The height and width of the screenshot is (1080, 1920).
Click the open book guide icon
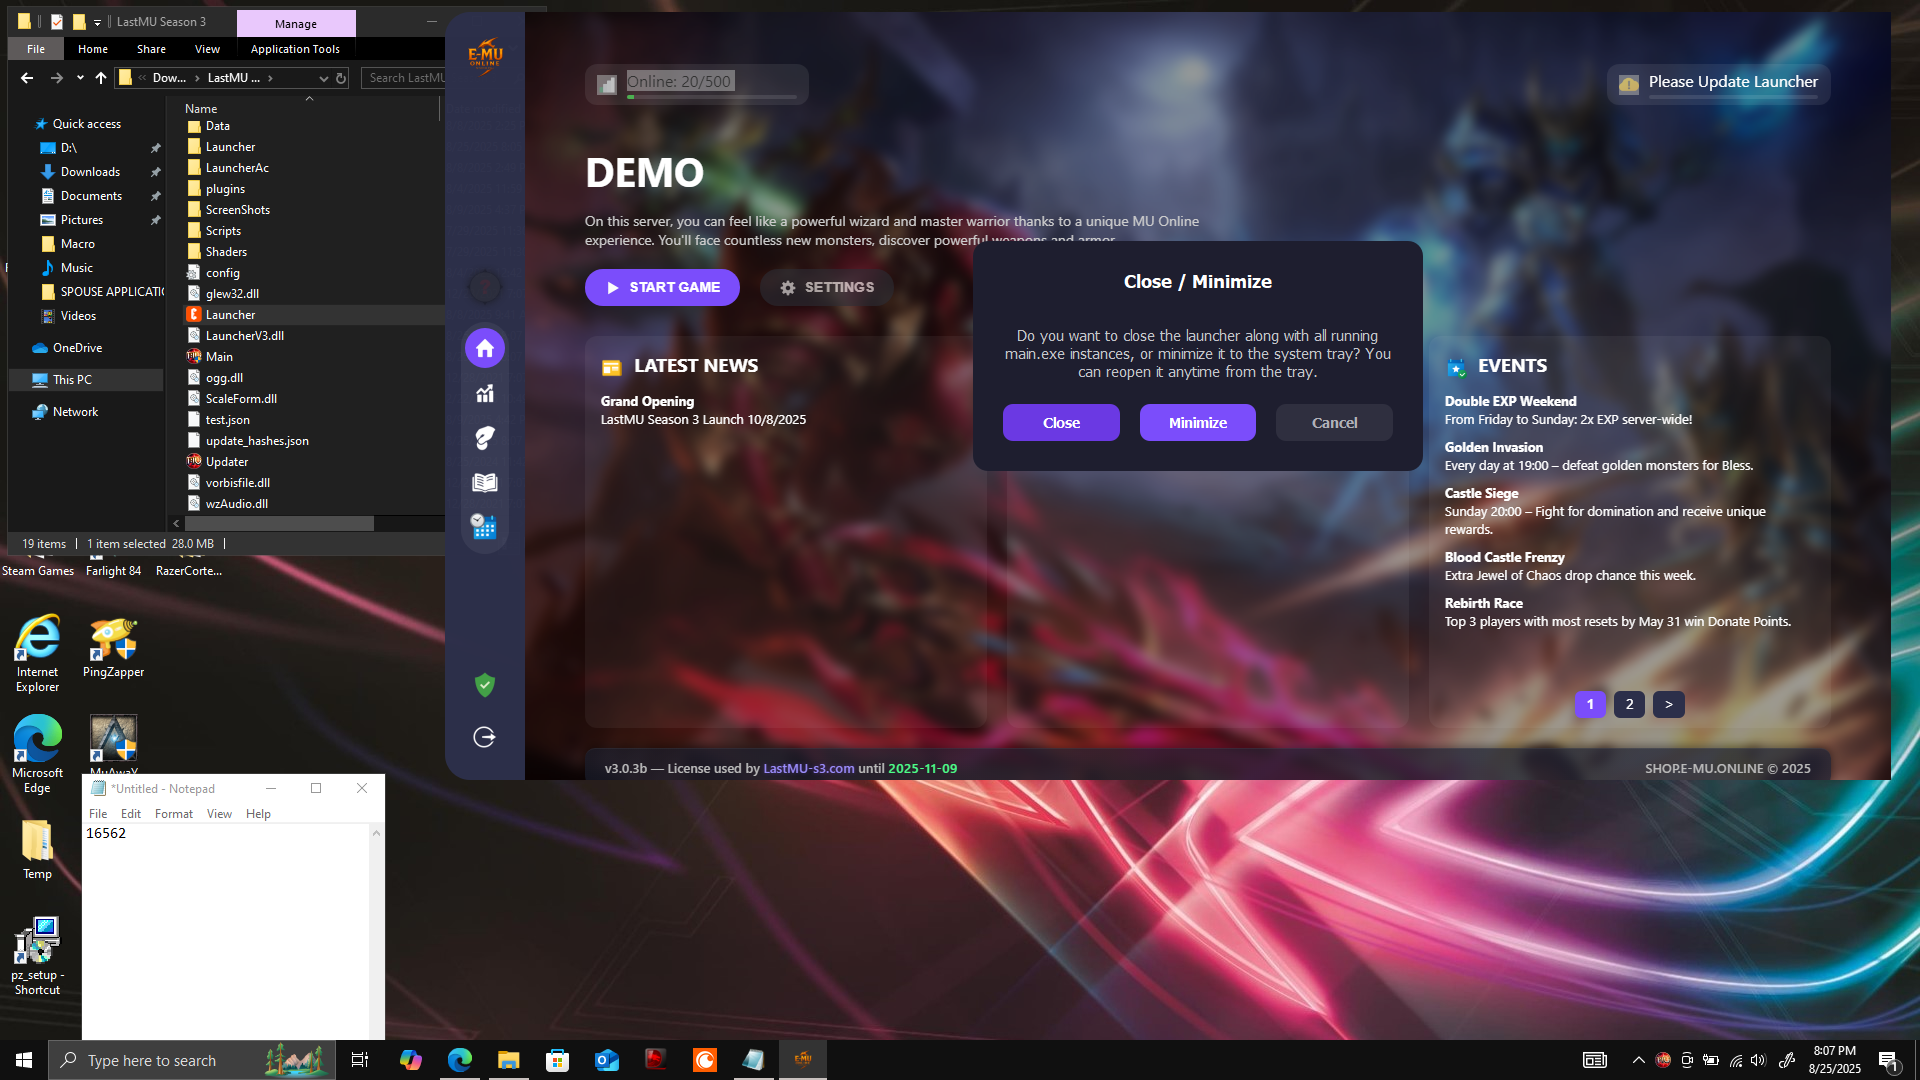485,482
